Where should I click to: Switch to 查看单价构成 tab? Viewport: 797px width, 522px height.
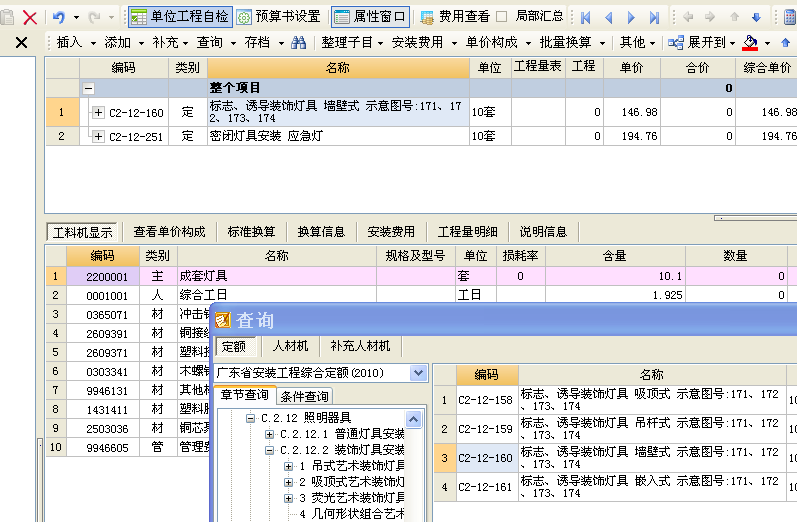[169, 232]
